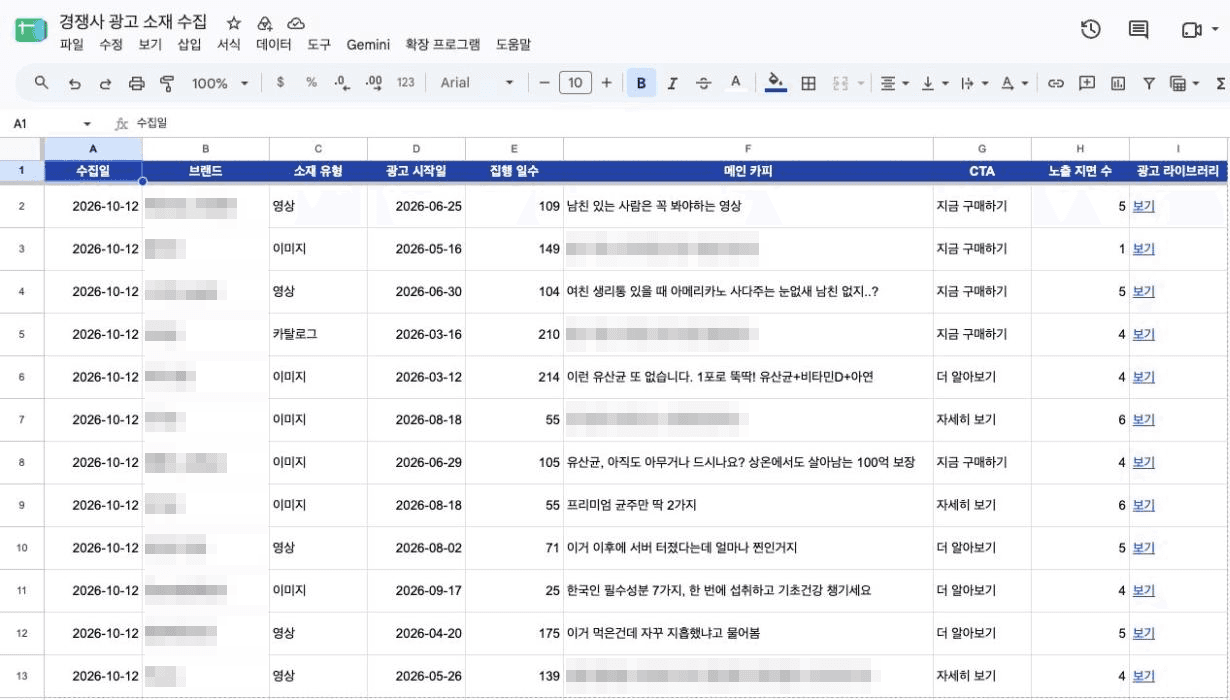Open the 확장 프로그램 menu

tap(442, 45)
